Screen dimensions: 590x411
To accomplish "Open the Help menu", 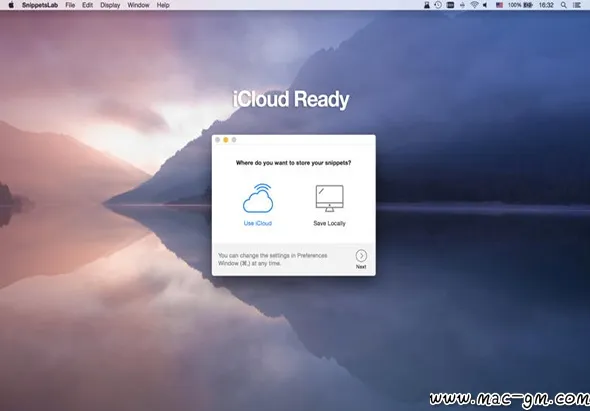I will [163, 5].
